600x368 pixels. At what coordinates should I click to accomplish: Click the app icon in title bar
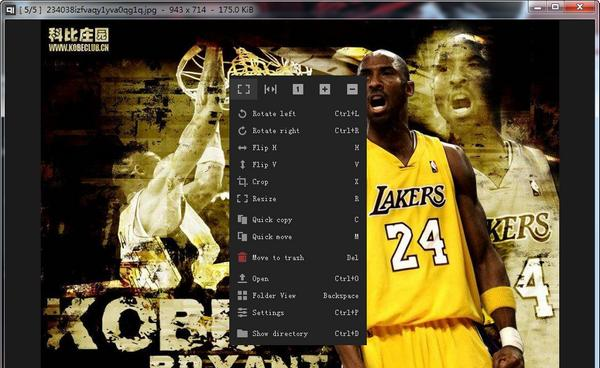pos(10,10)
